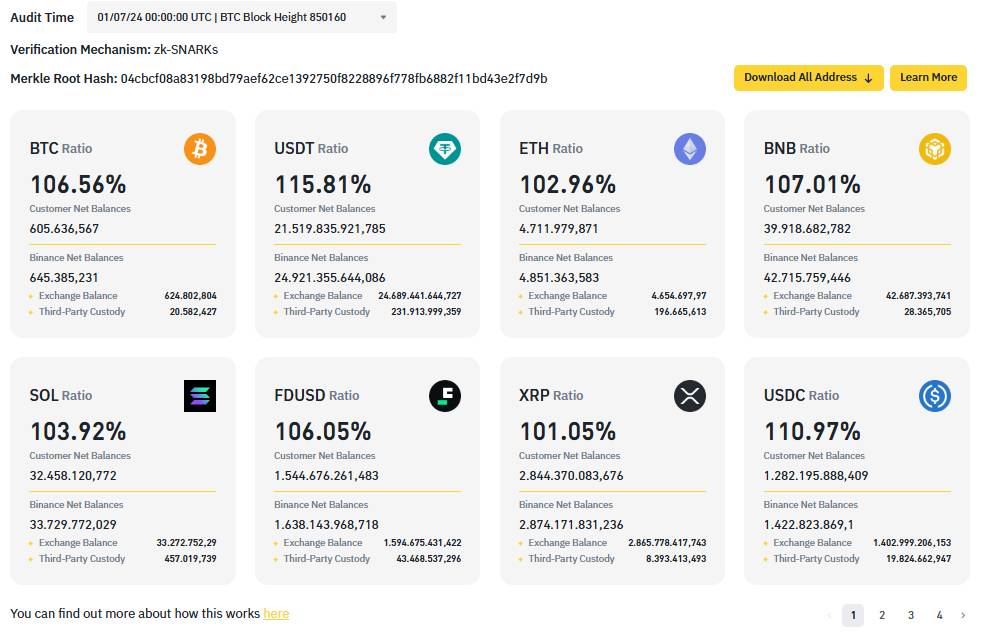Click SOL exchange balance value 33.272.752,29

(187, 543)
